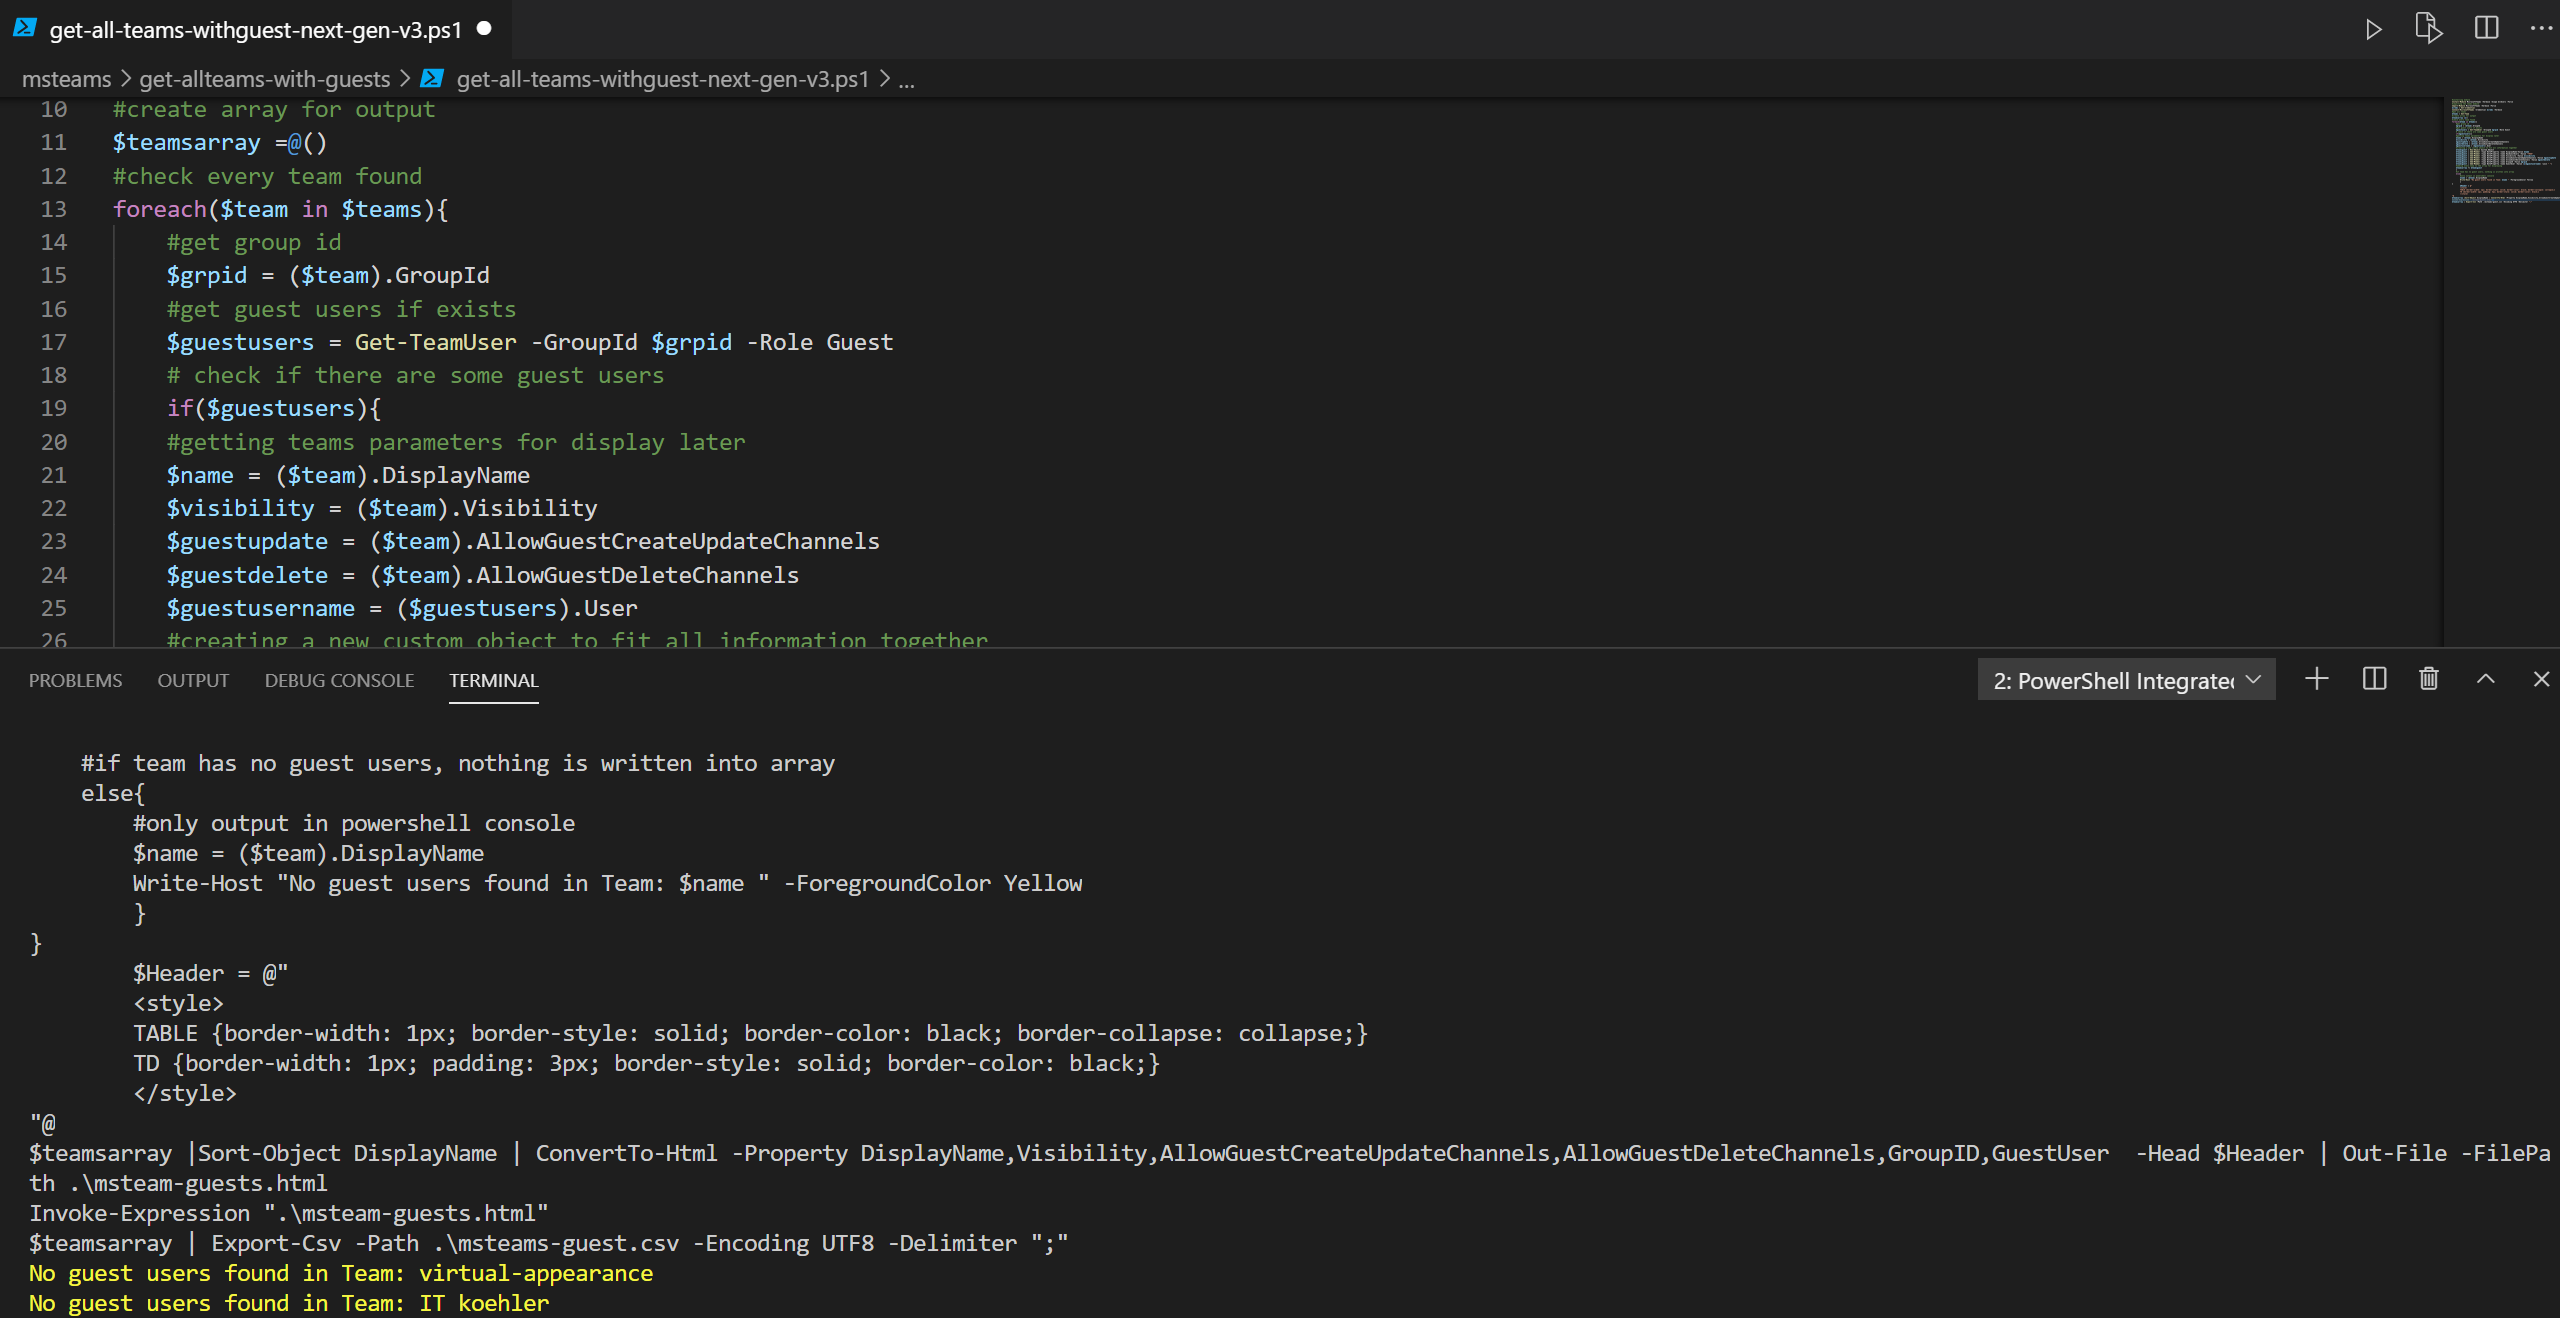Split the terminal pane
2560x1318 pixels.
pyautogui.click(x=2372, y=679)
